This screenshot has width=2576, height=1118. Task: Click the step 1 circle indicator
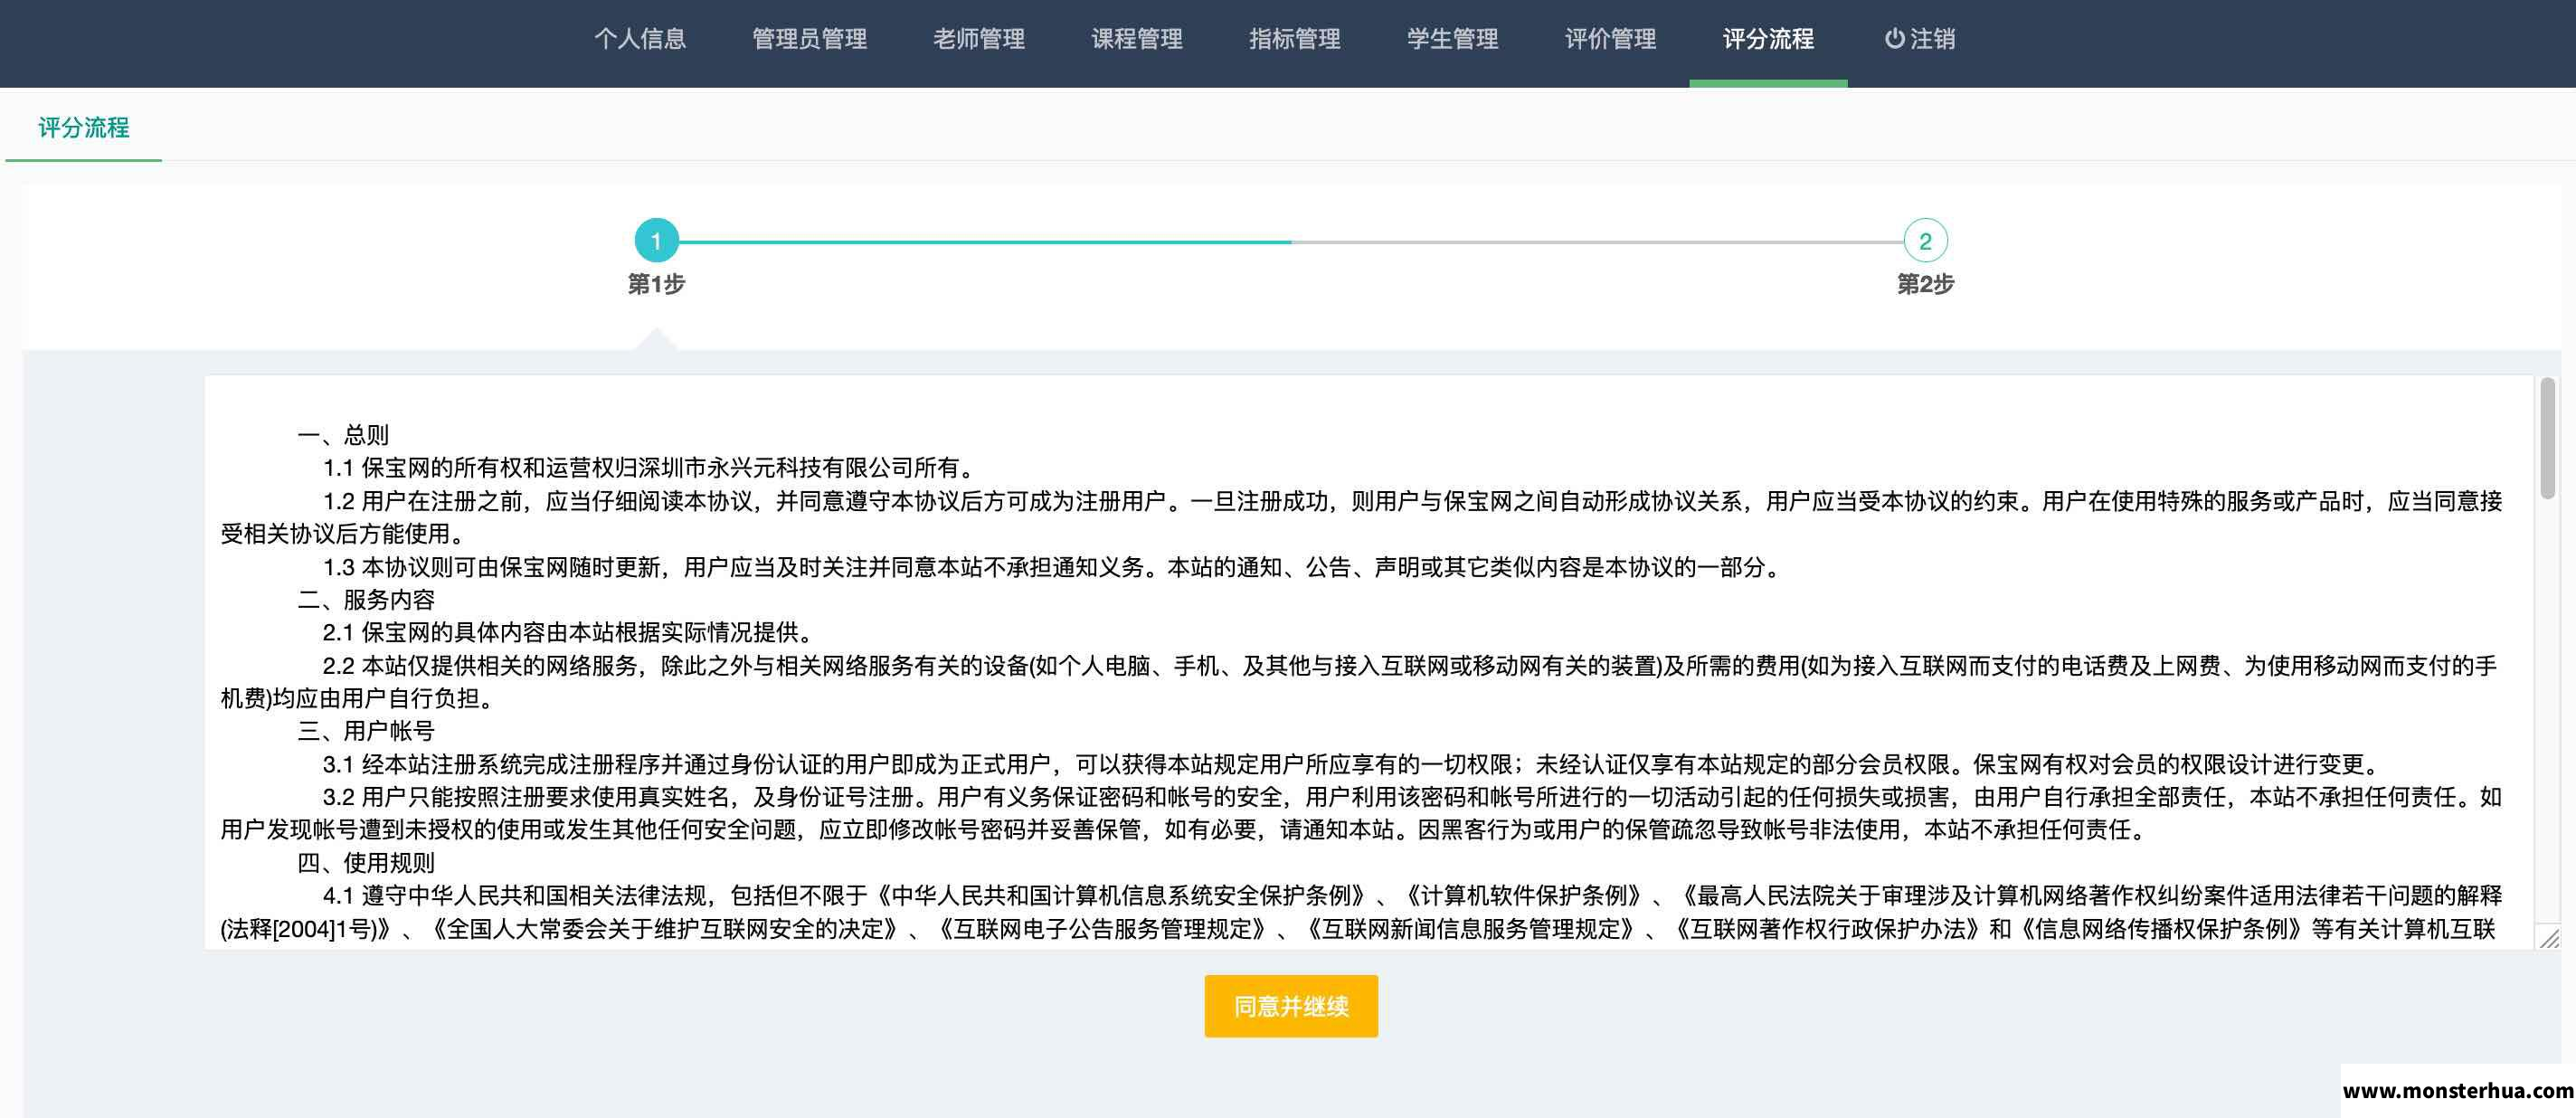pyautogui.click(x=656, y=241)
